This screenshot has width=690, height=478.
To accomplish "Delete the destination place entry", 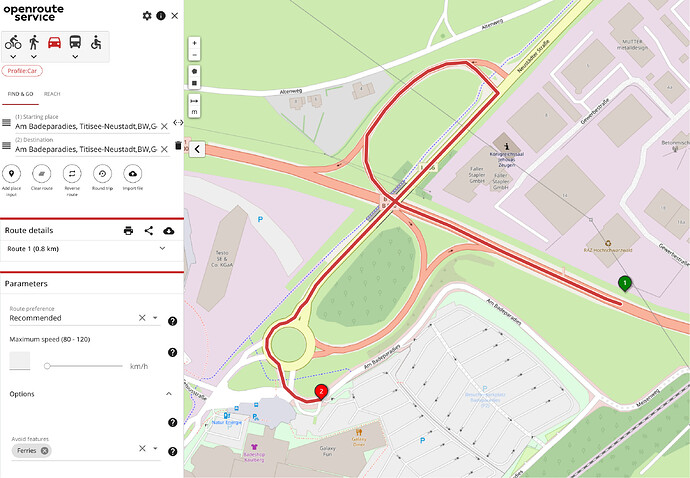I will (x=178, y=145).
